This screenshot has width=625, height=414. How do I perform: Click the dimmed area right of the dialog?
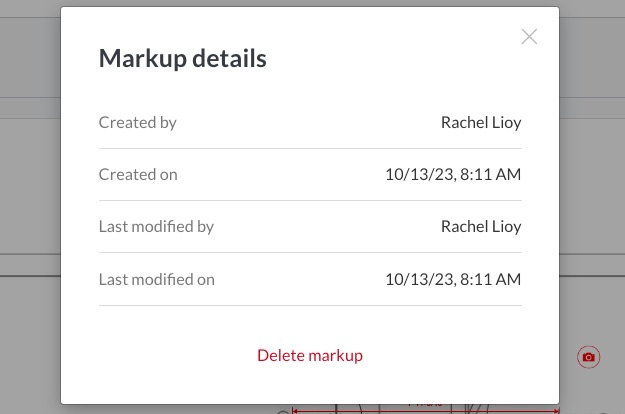(x=593, y=200)
